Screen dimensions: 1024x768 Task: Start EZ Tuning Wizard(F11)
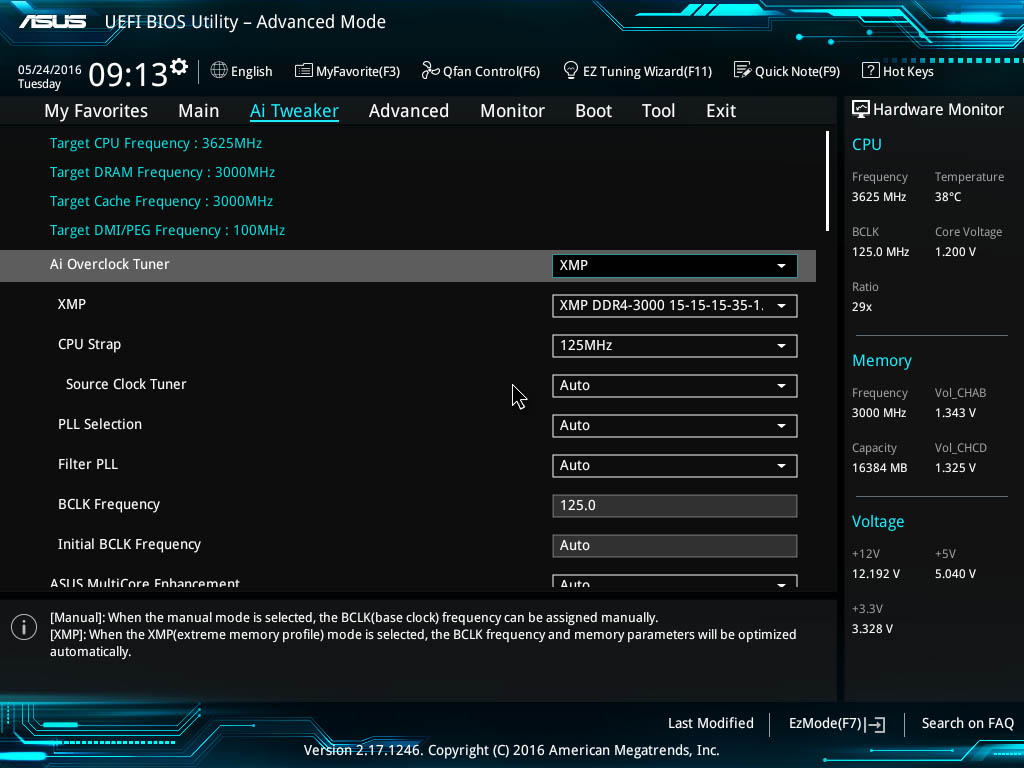coord(637,71)
